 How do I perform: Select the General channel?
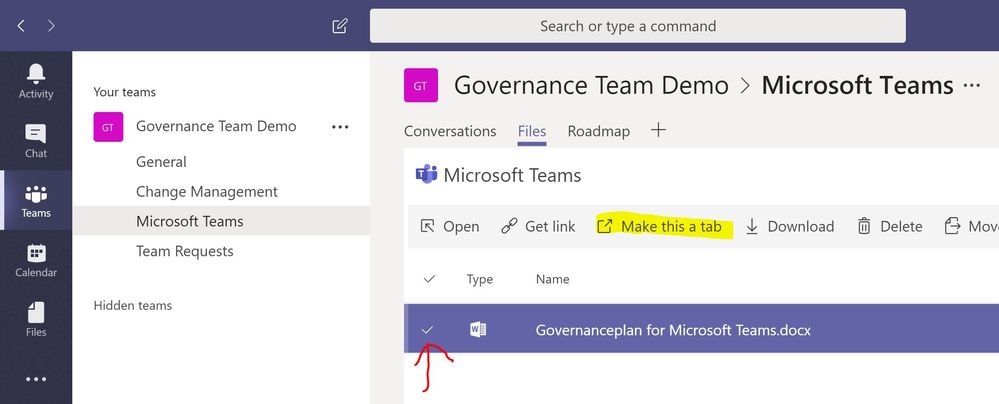point(161,162)
